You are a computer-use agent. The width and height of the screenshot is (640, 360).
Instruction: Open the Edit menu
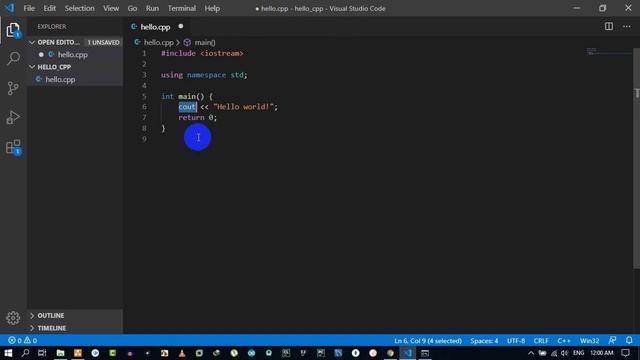point(49,8)
